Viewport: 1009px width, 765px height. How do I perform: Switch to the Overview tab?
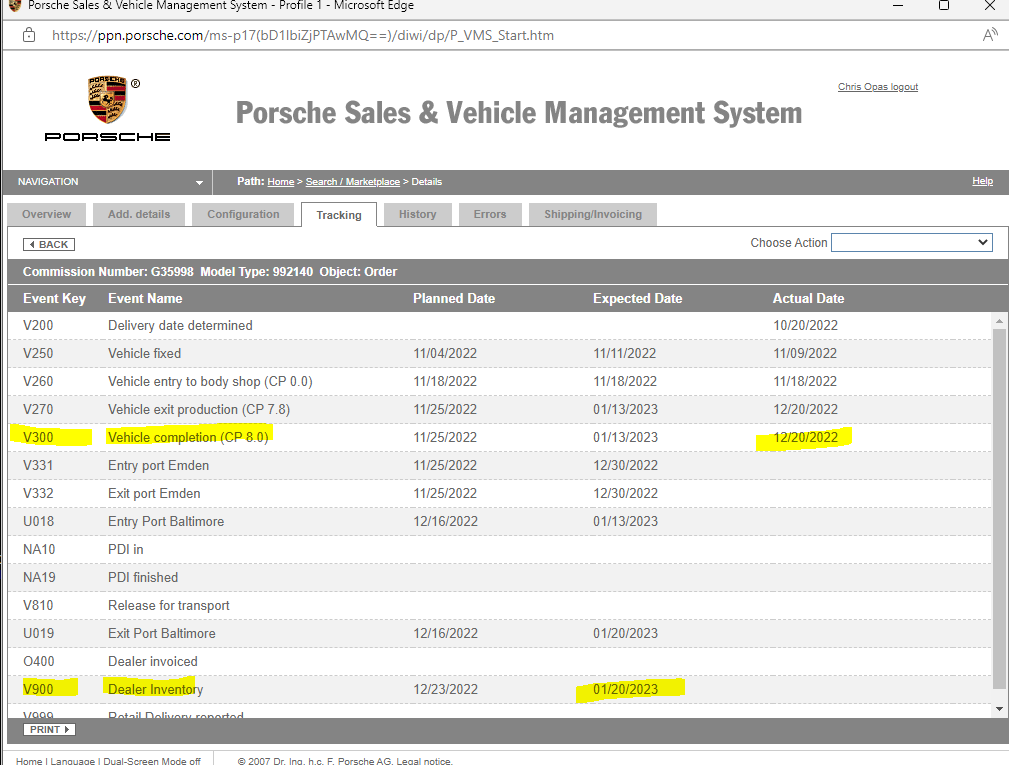coord(46,214)
